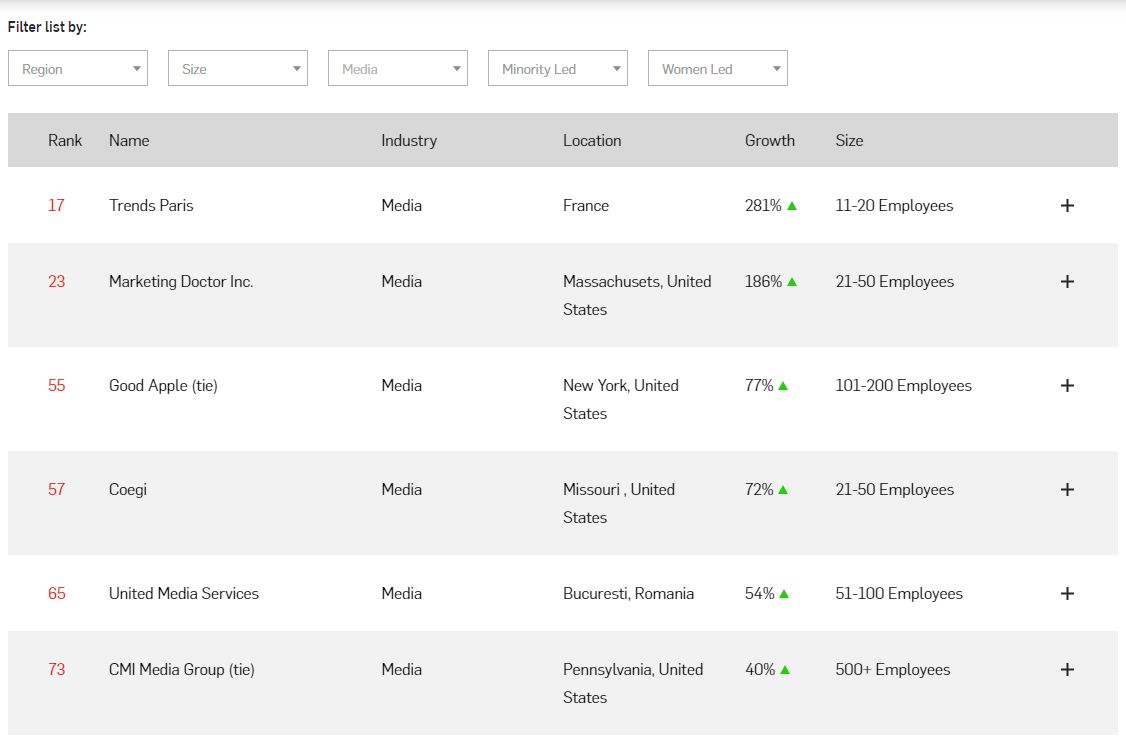Image resolution: width=1126 pixels, height=741 pixels.
Task: Click the 101-200 Employees size cell
Action: (x=903, y=386)
